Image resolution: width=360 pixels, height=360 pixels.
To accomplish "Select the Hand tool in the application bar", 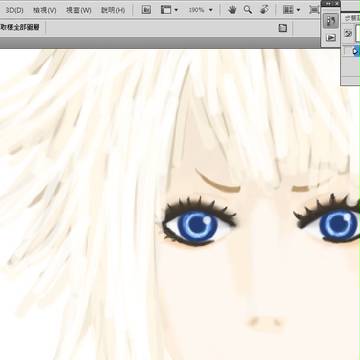I will [x=232, y=10].
